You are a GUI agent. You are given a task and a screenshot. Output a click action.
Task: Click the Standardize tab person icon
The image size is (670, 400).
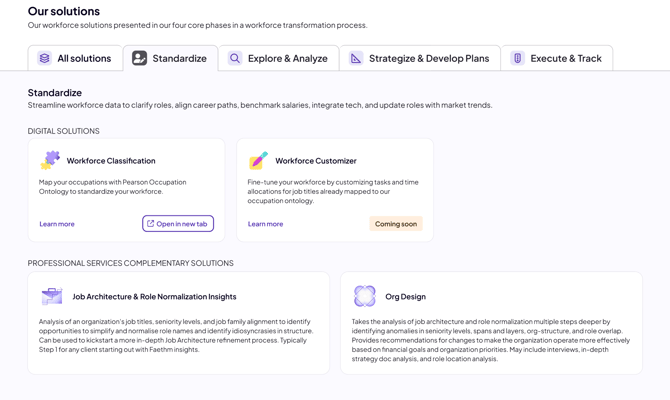[139, 58]
